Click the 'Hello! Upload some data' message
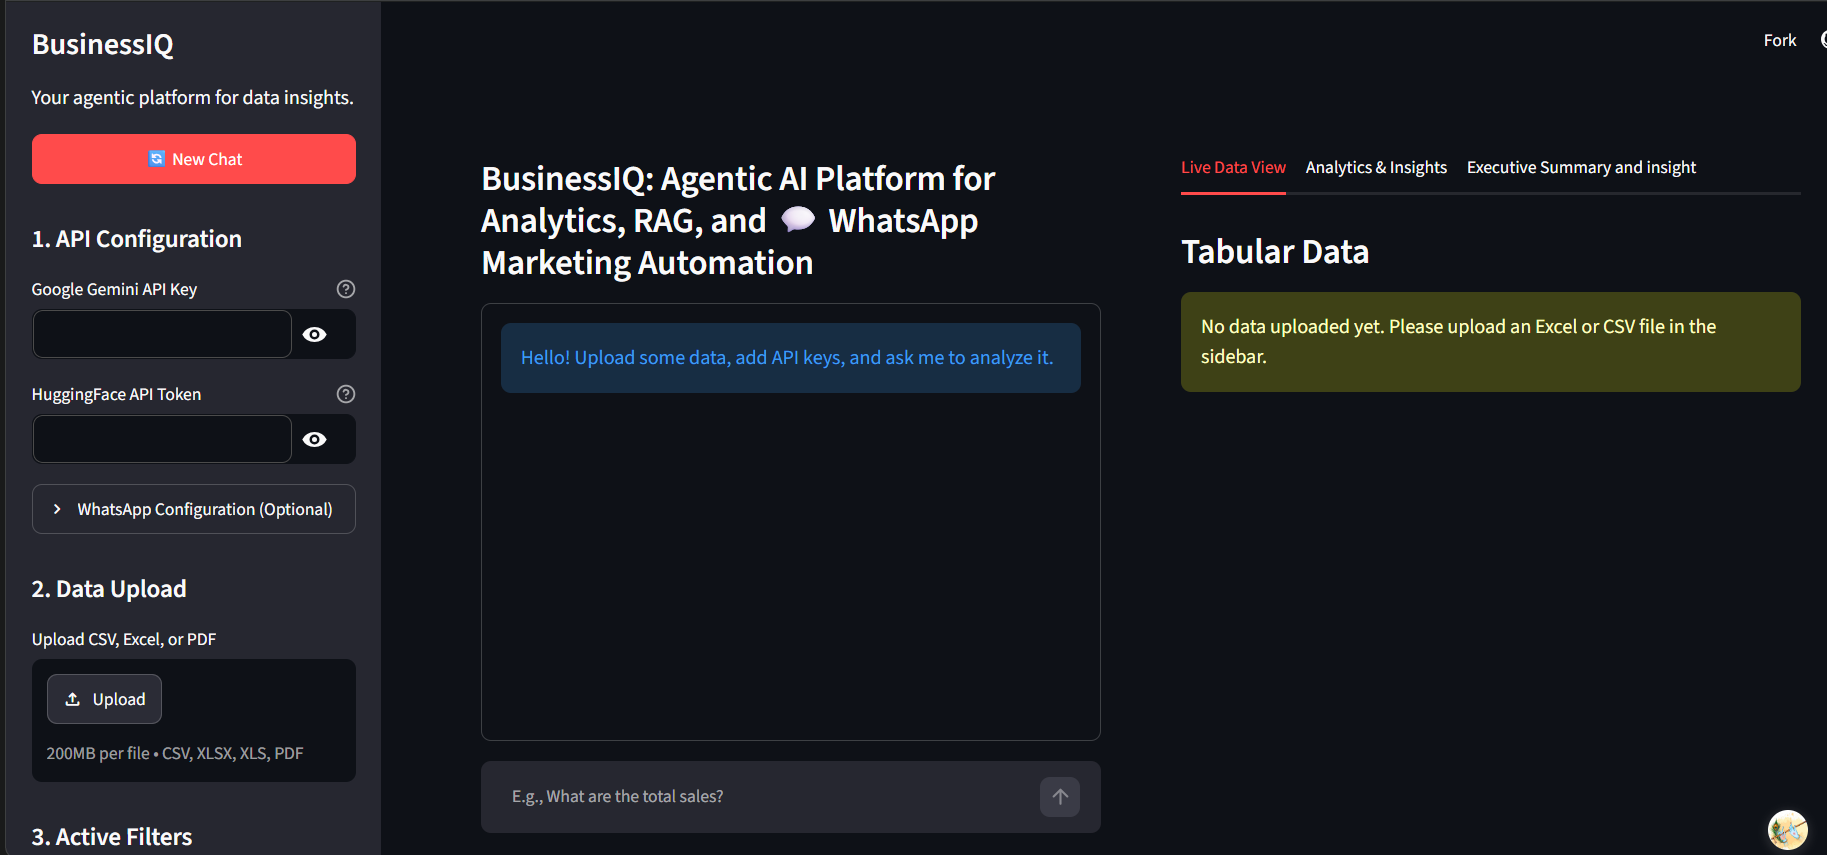Screen dimensions: 1827x855 791,358
